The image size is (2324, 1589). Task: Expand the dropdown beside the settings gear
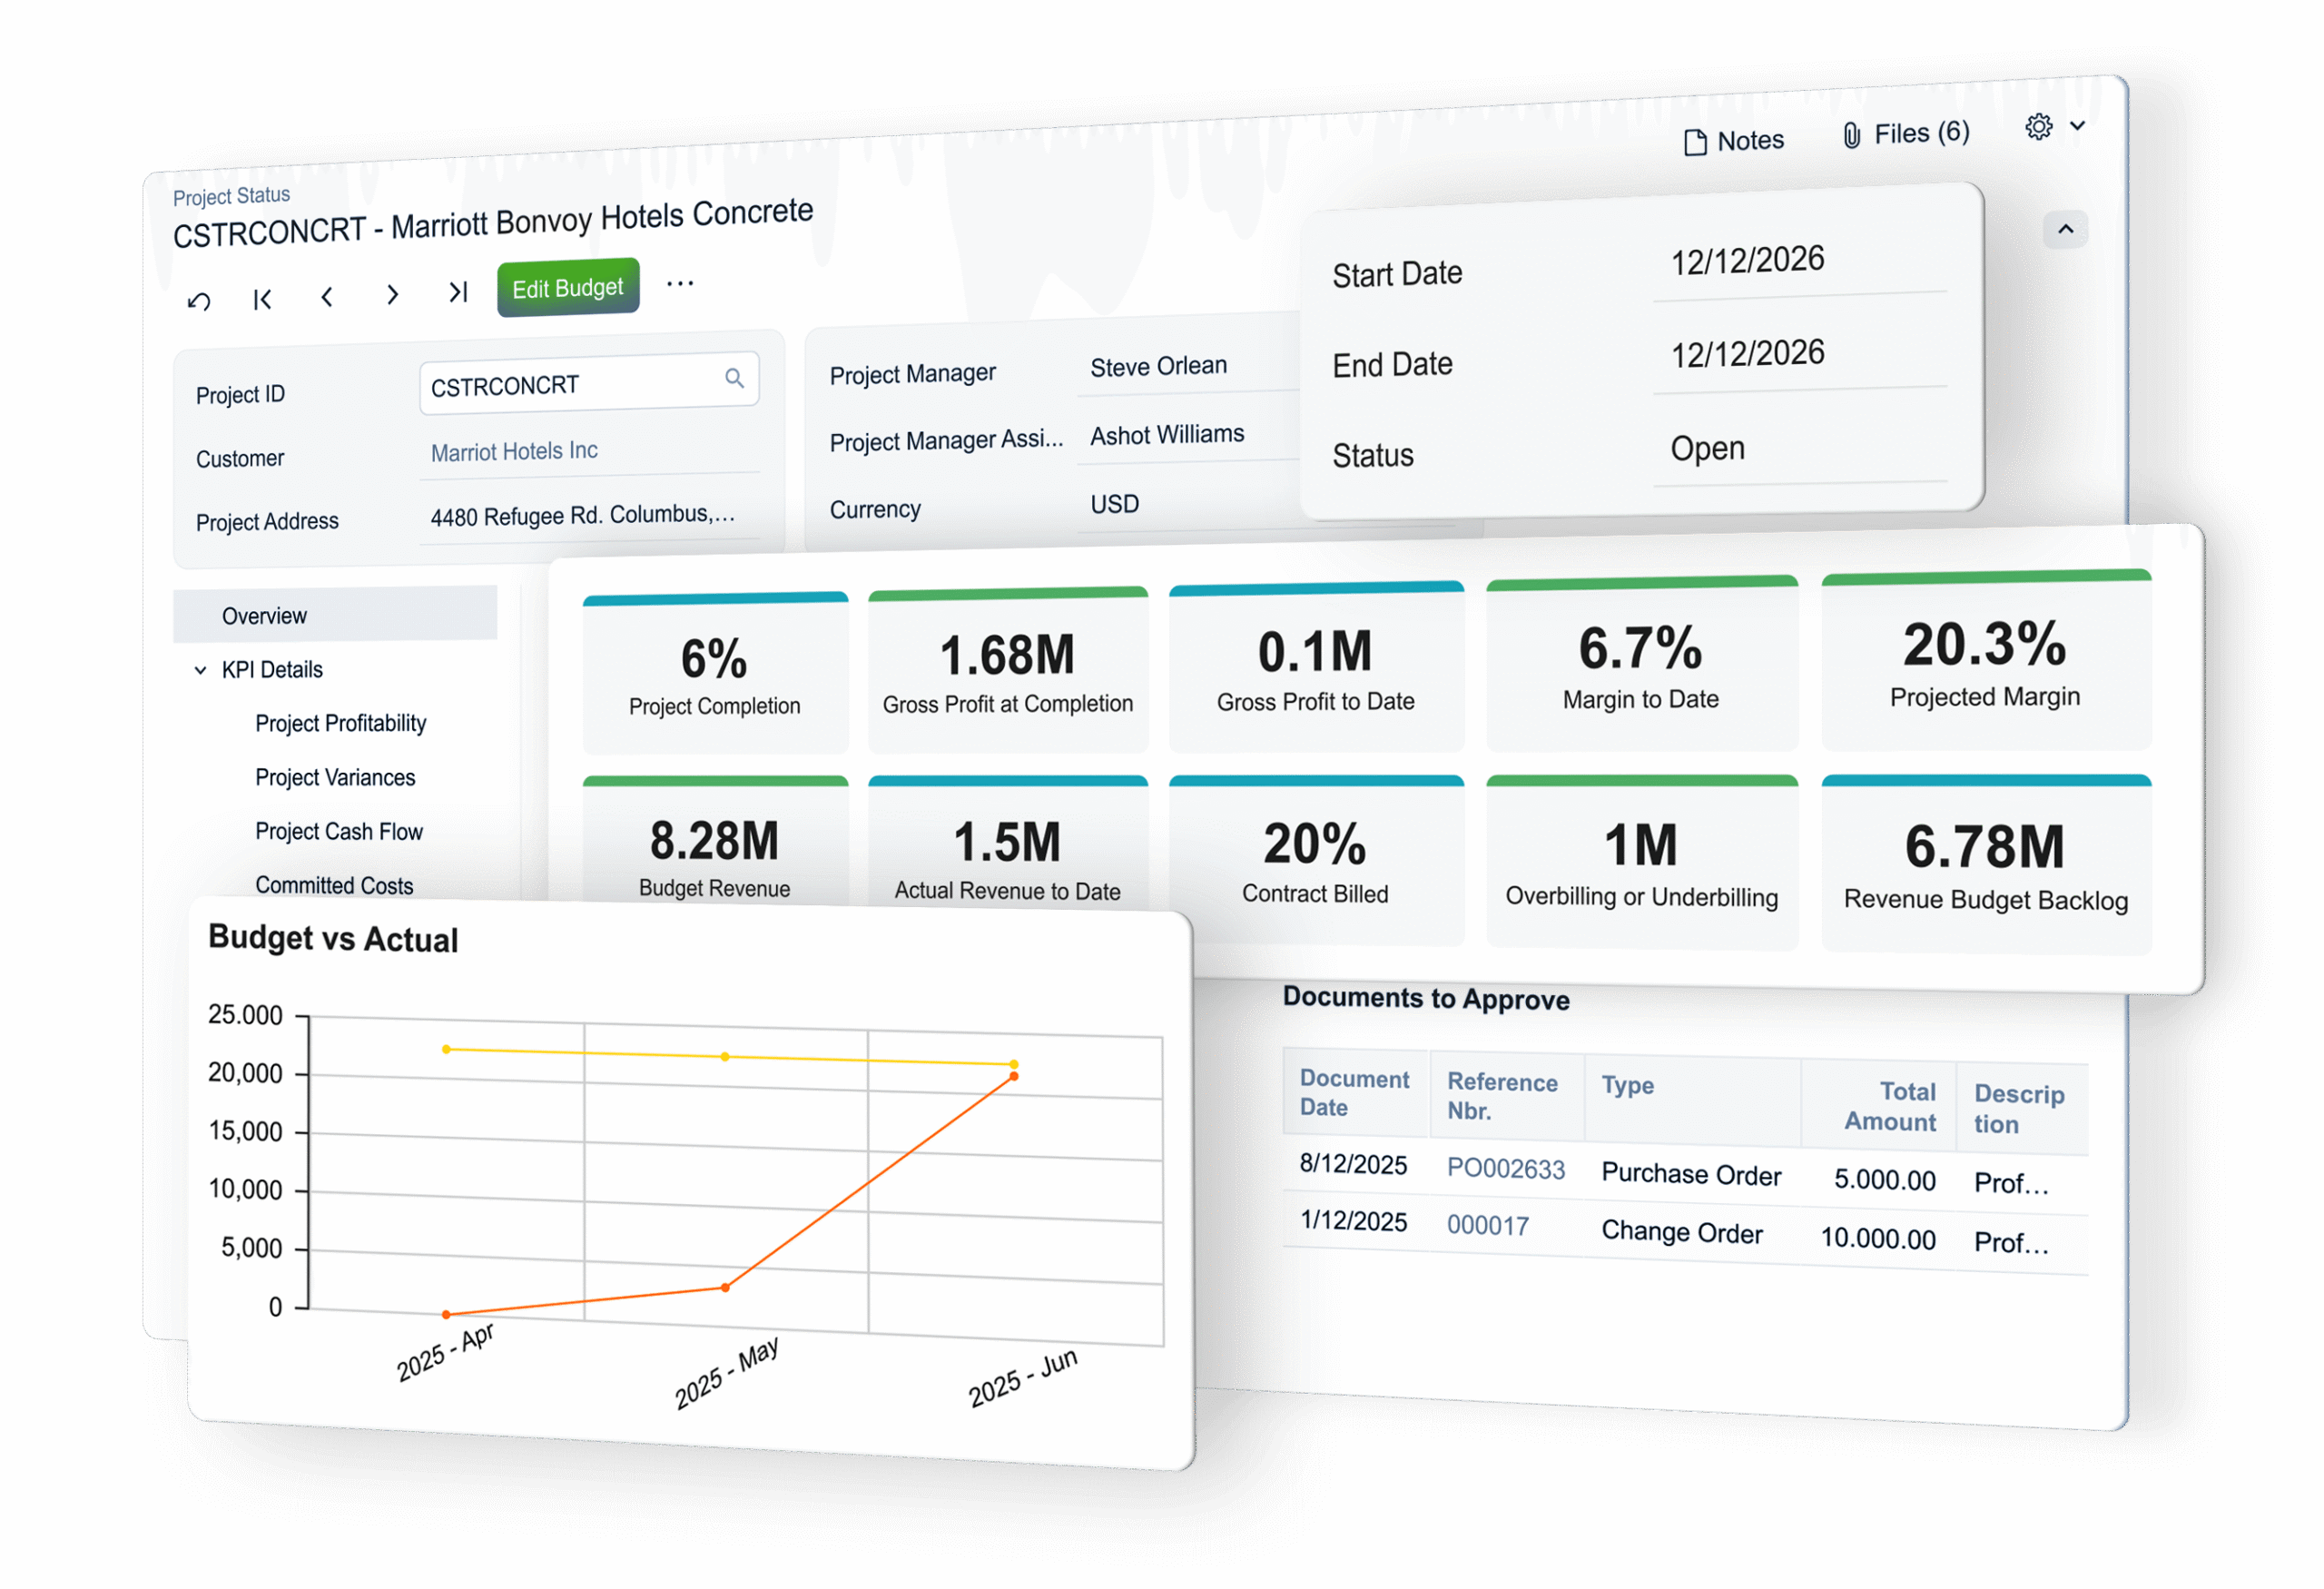tap(2078, 127)
